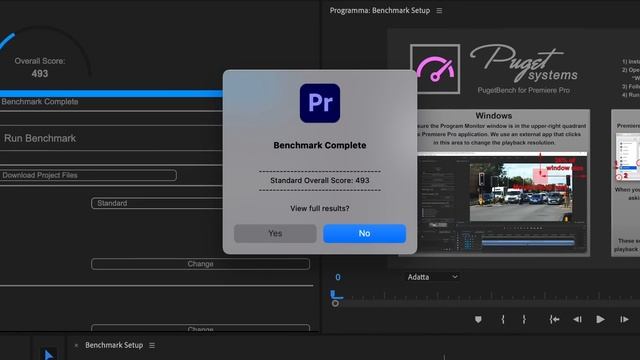This screenshot has height=360, width=640.
Task: Click the Step Forward one frame icon
Action: 624,320
